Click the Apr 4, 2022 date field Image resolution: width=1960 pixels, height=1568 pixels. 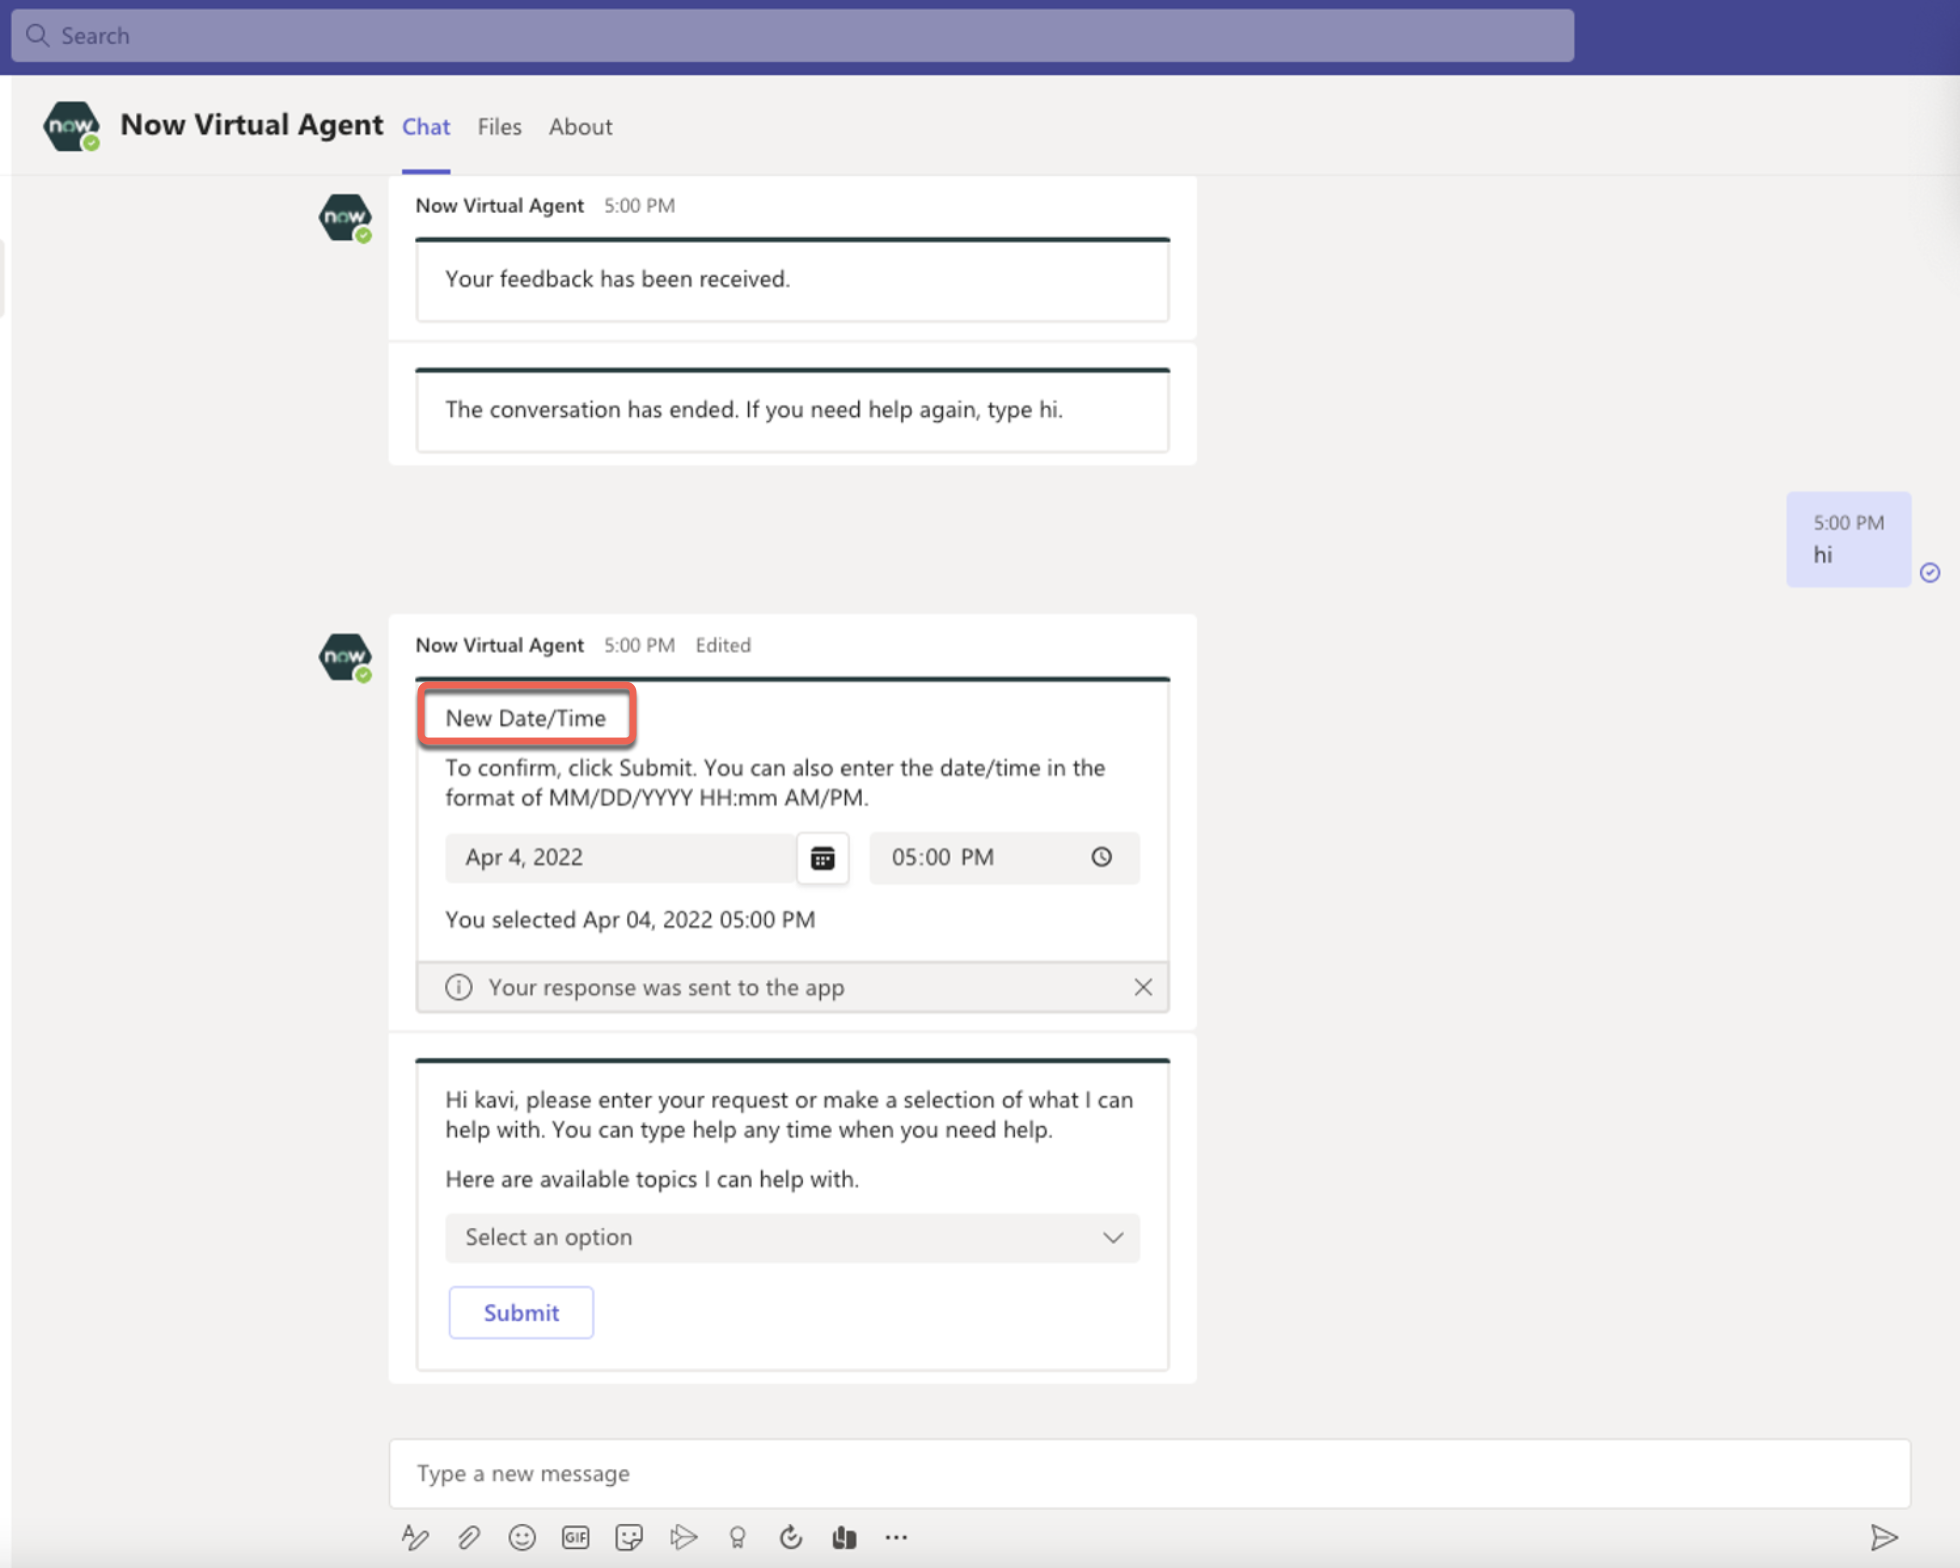621,857
